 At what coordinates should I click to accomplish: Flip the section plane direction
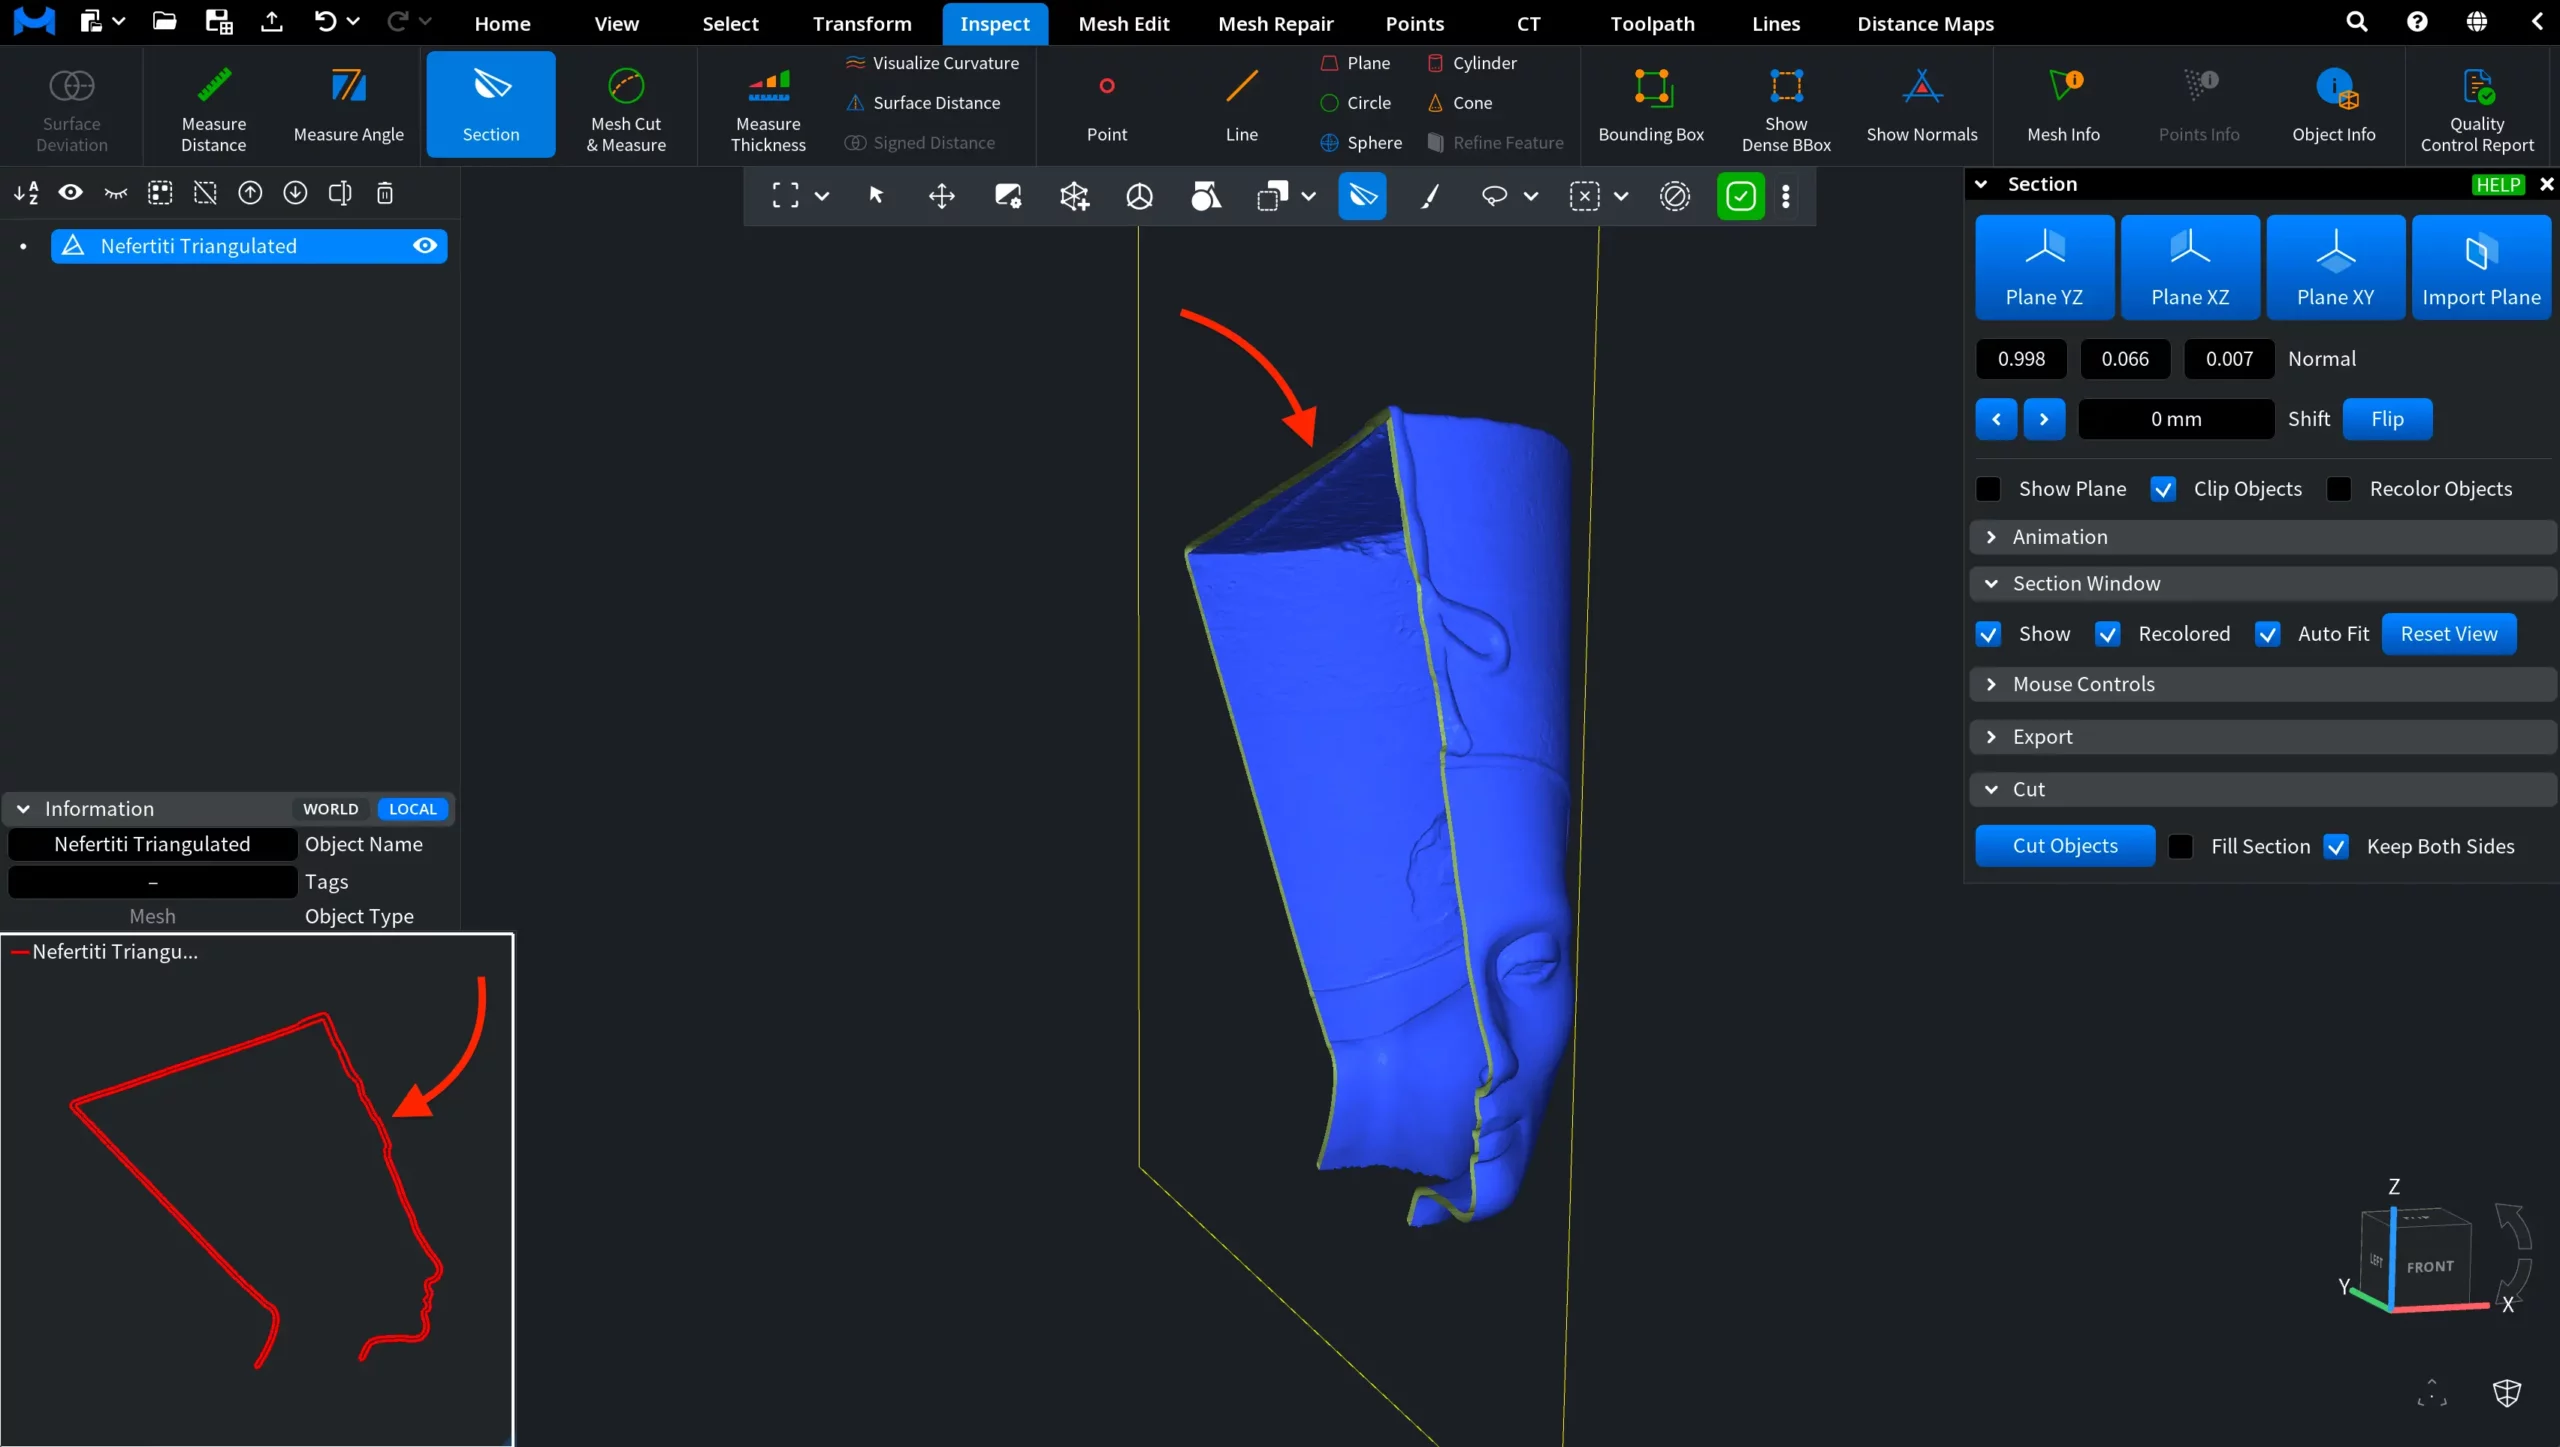point(2387,419)
